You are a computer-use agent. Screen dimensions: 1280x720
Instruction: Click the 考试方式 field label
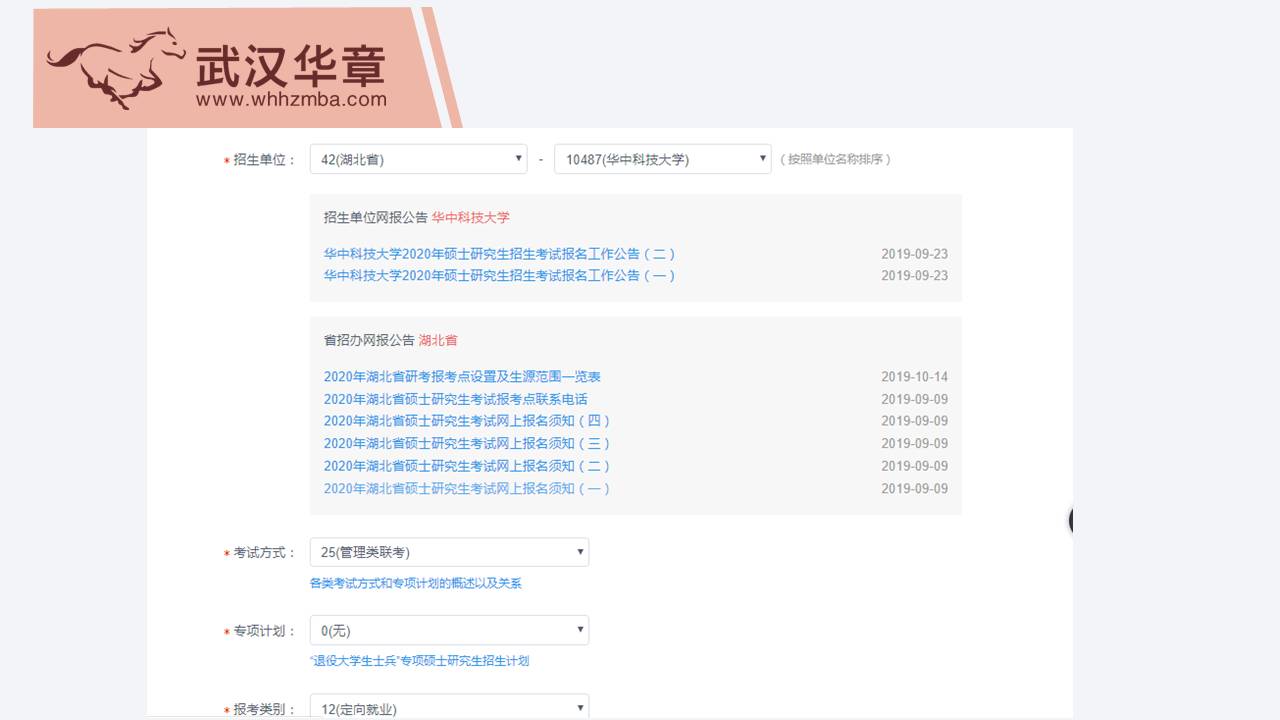[264, 553]
